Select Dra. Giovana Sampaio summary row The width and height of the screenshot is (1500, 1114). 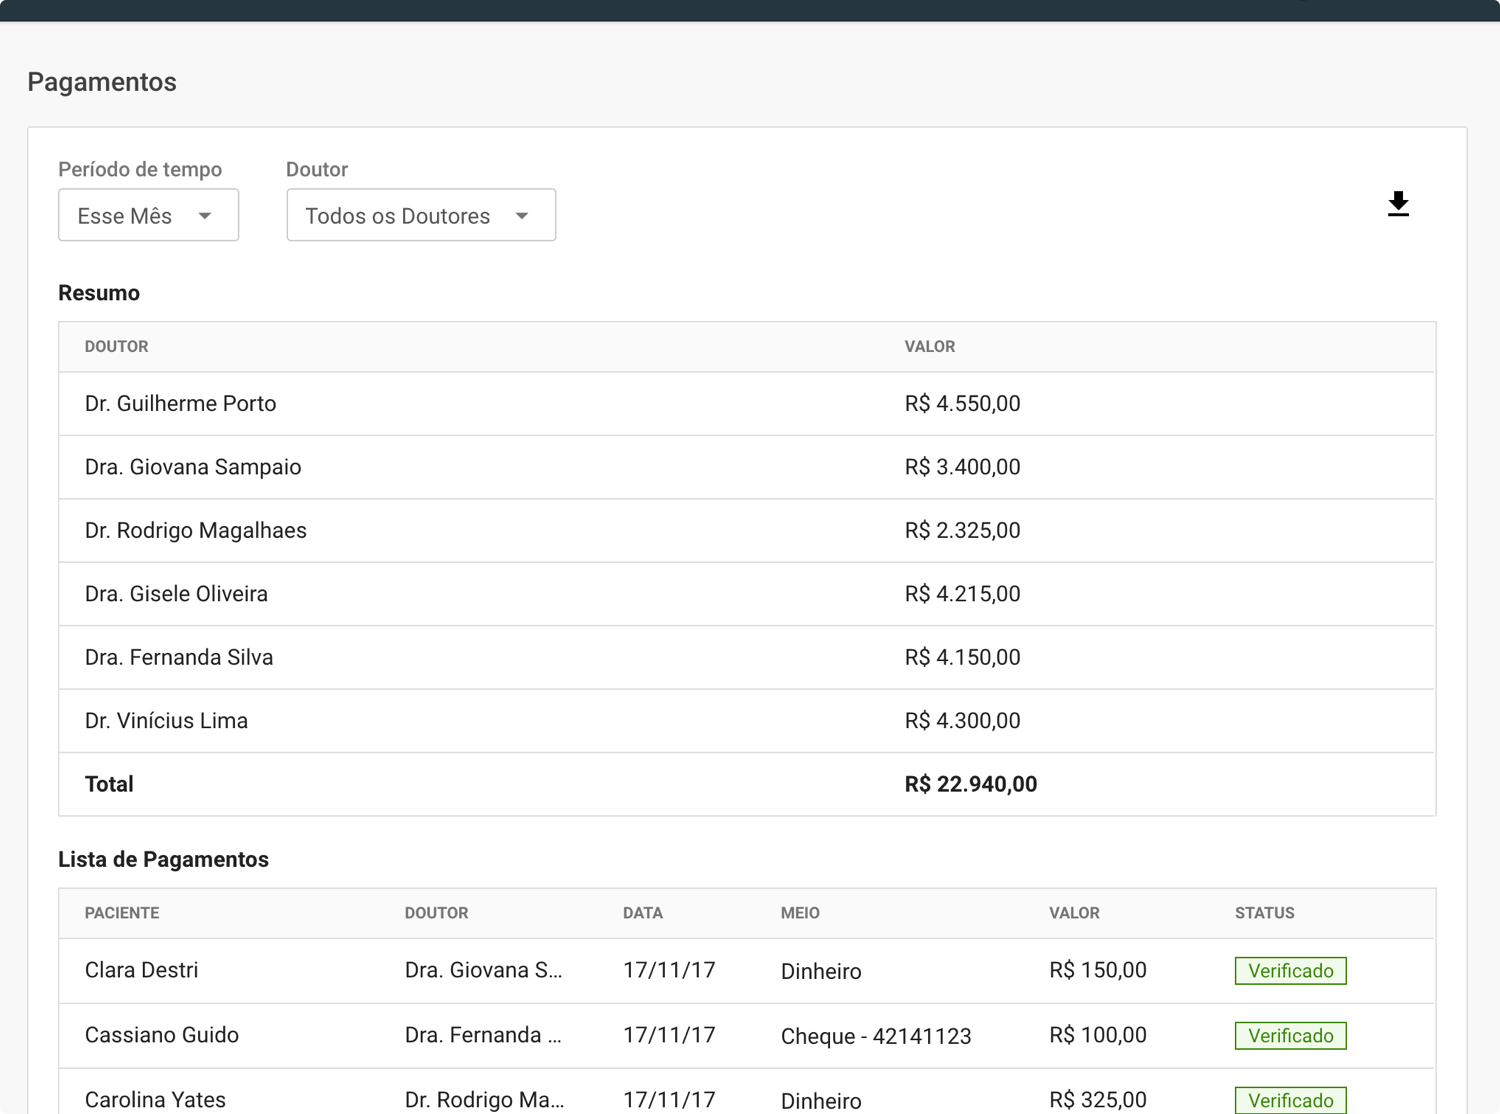pyautogui.click(x=747, y=467)
